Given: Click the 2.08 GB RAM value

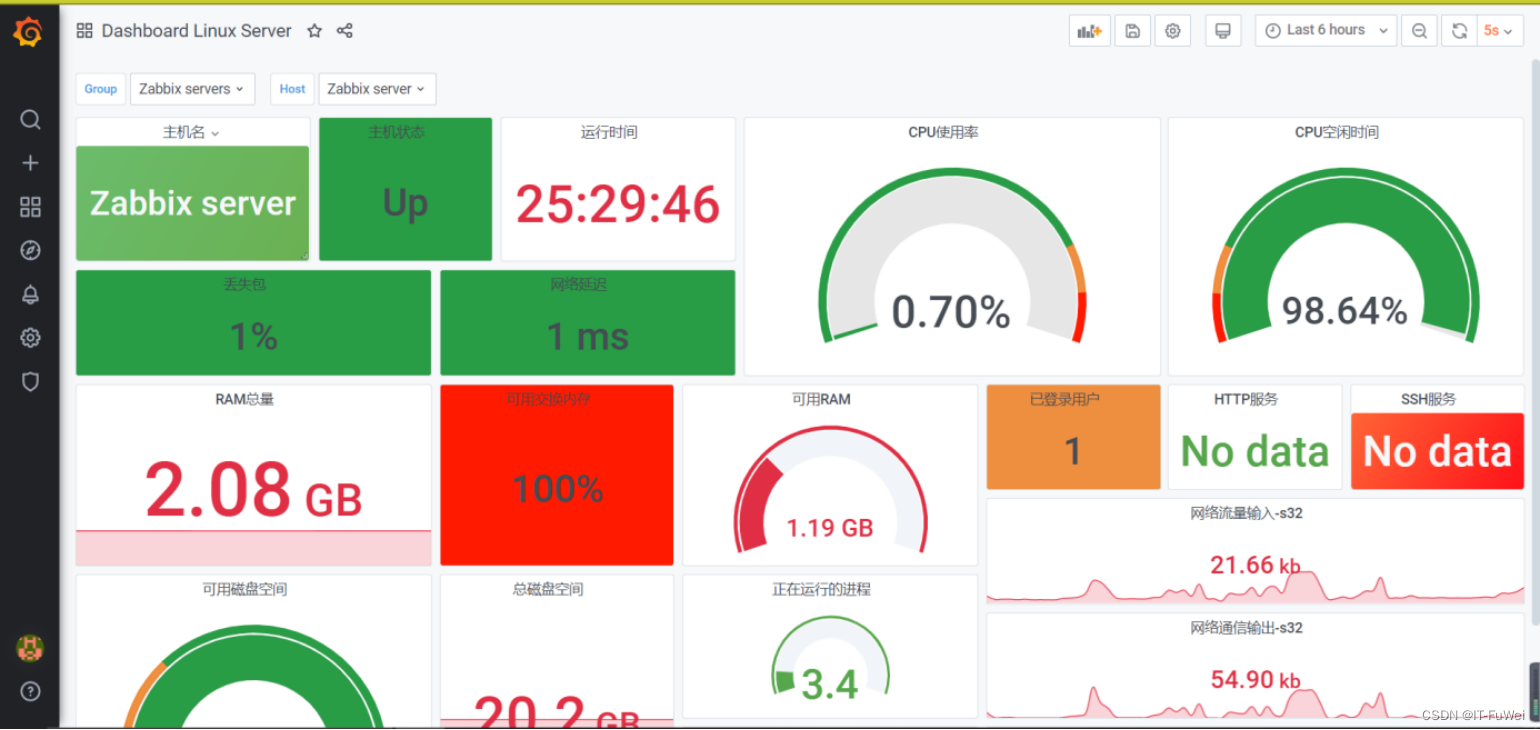Looking at the screenshot, I should 253,490.
